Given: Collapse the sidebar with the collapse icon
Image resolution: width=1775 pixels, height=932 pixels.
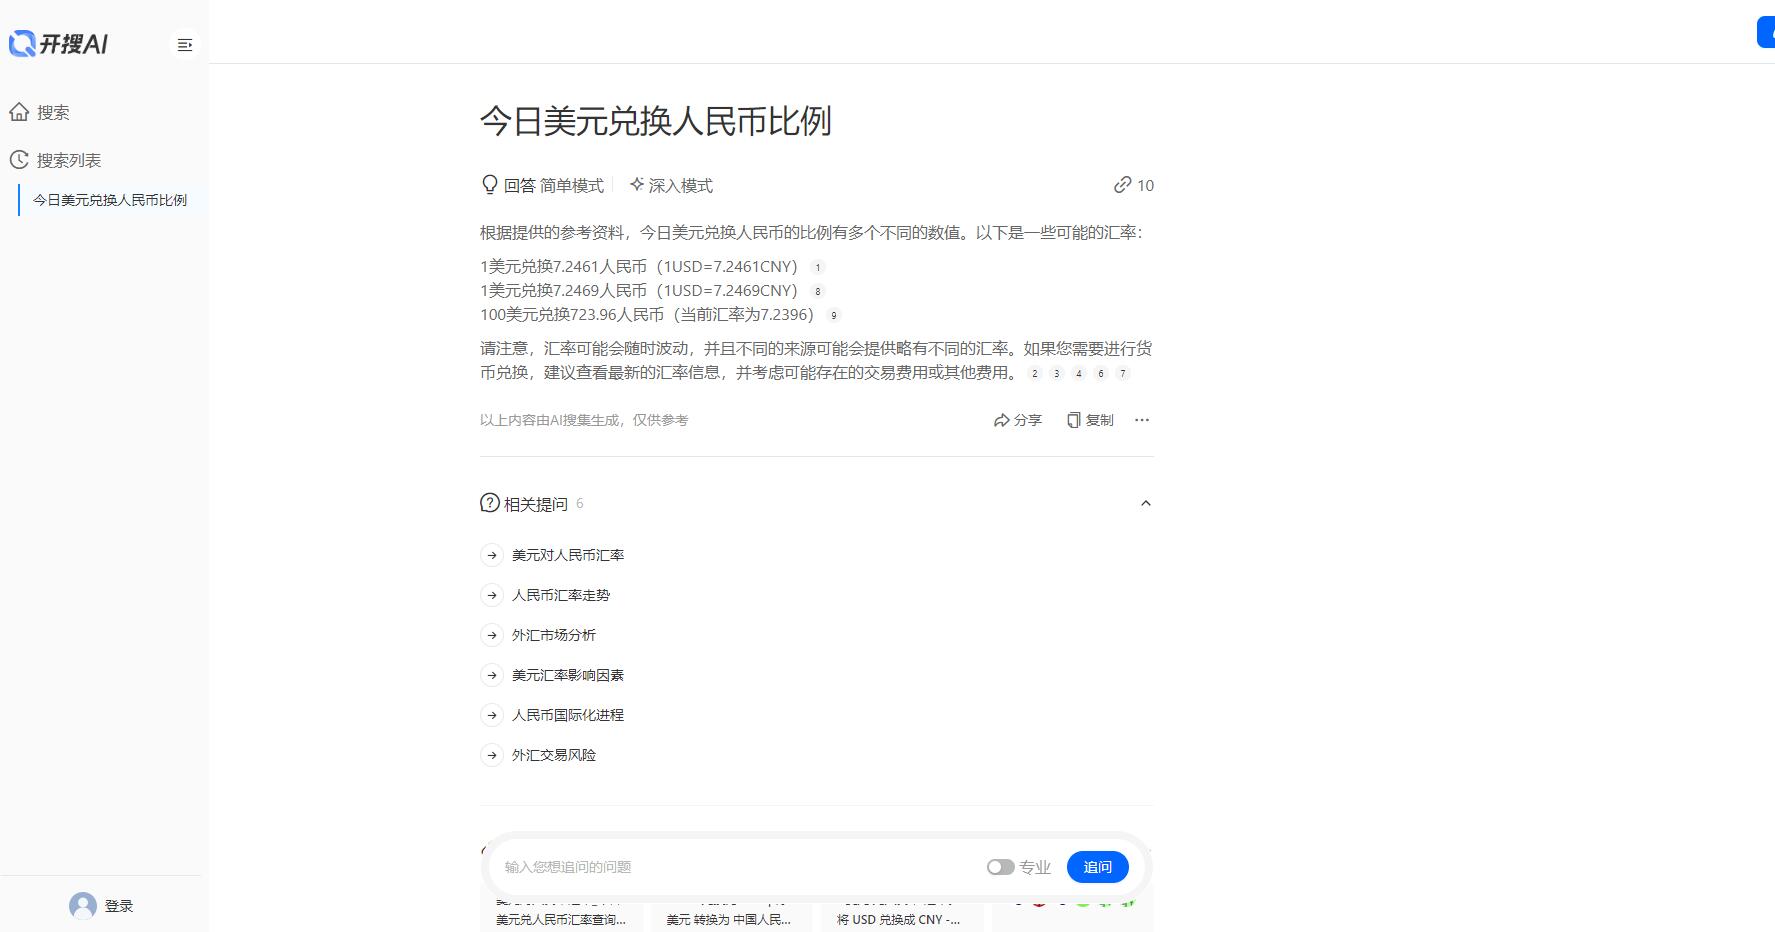Looking at the screenshot, I should 184,44.
